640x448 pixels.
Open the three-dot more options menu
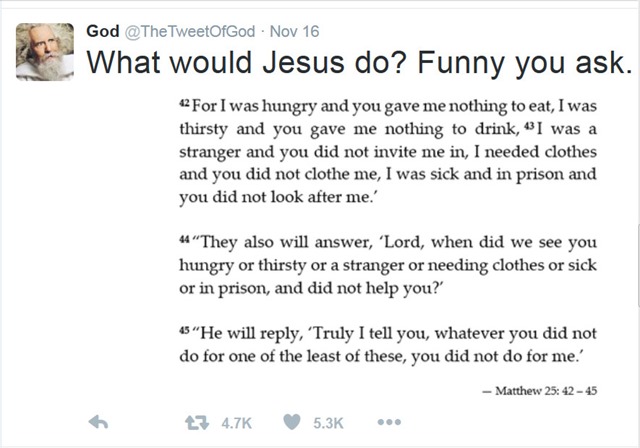tap(389, 422)
